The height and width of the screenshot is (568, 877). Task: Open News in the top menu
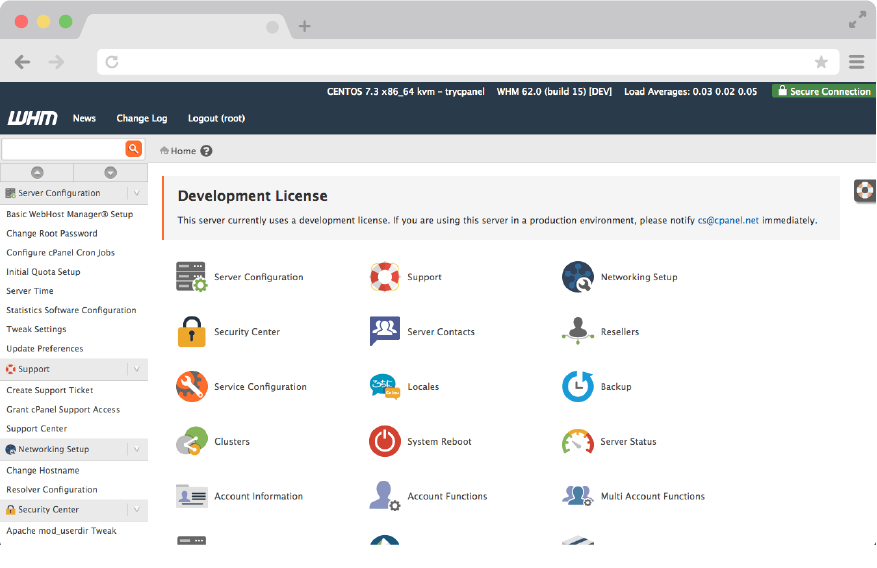pos(84,118)
